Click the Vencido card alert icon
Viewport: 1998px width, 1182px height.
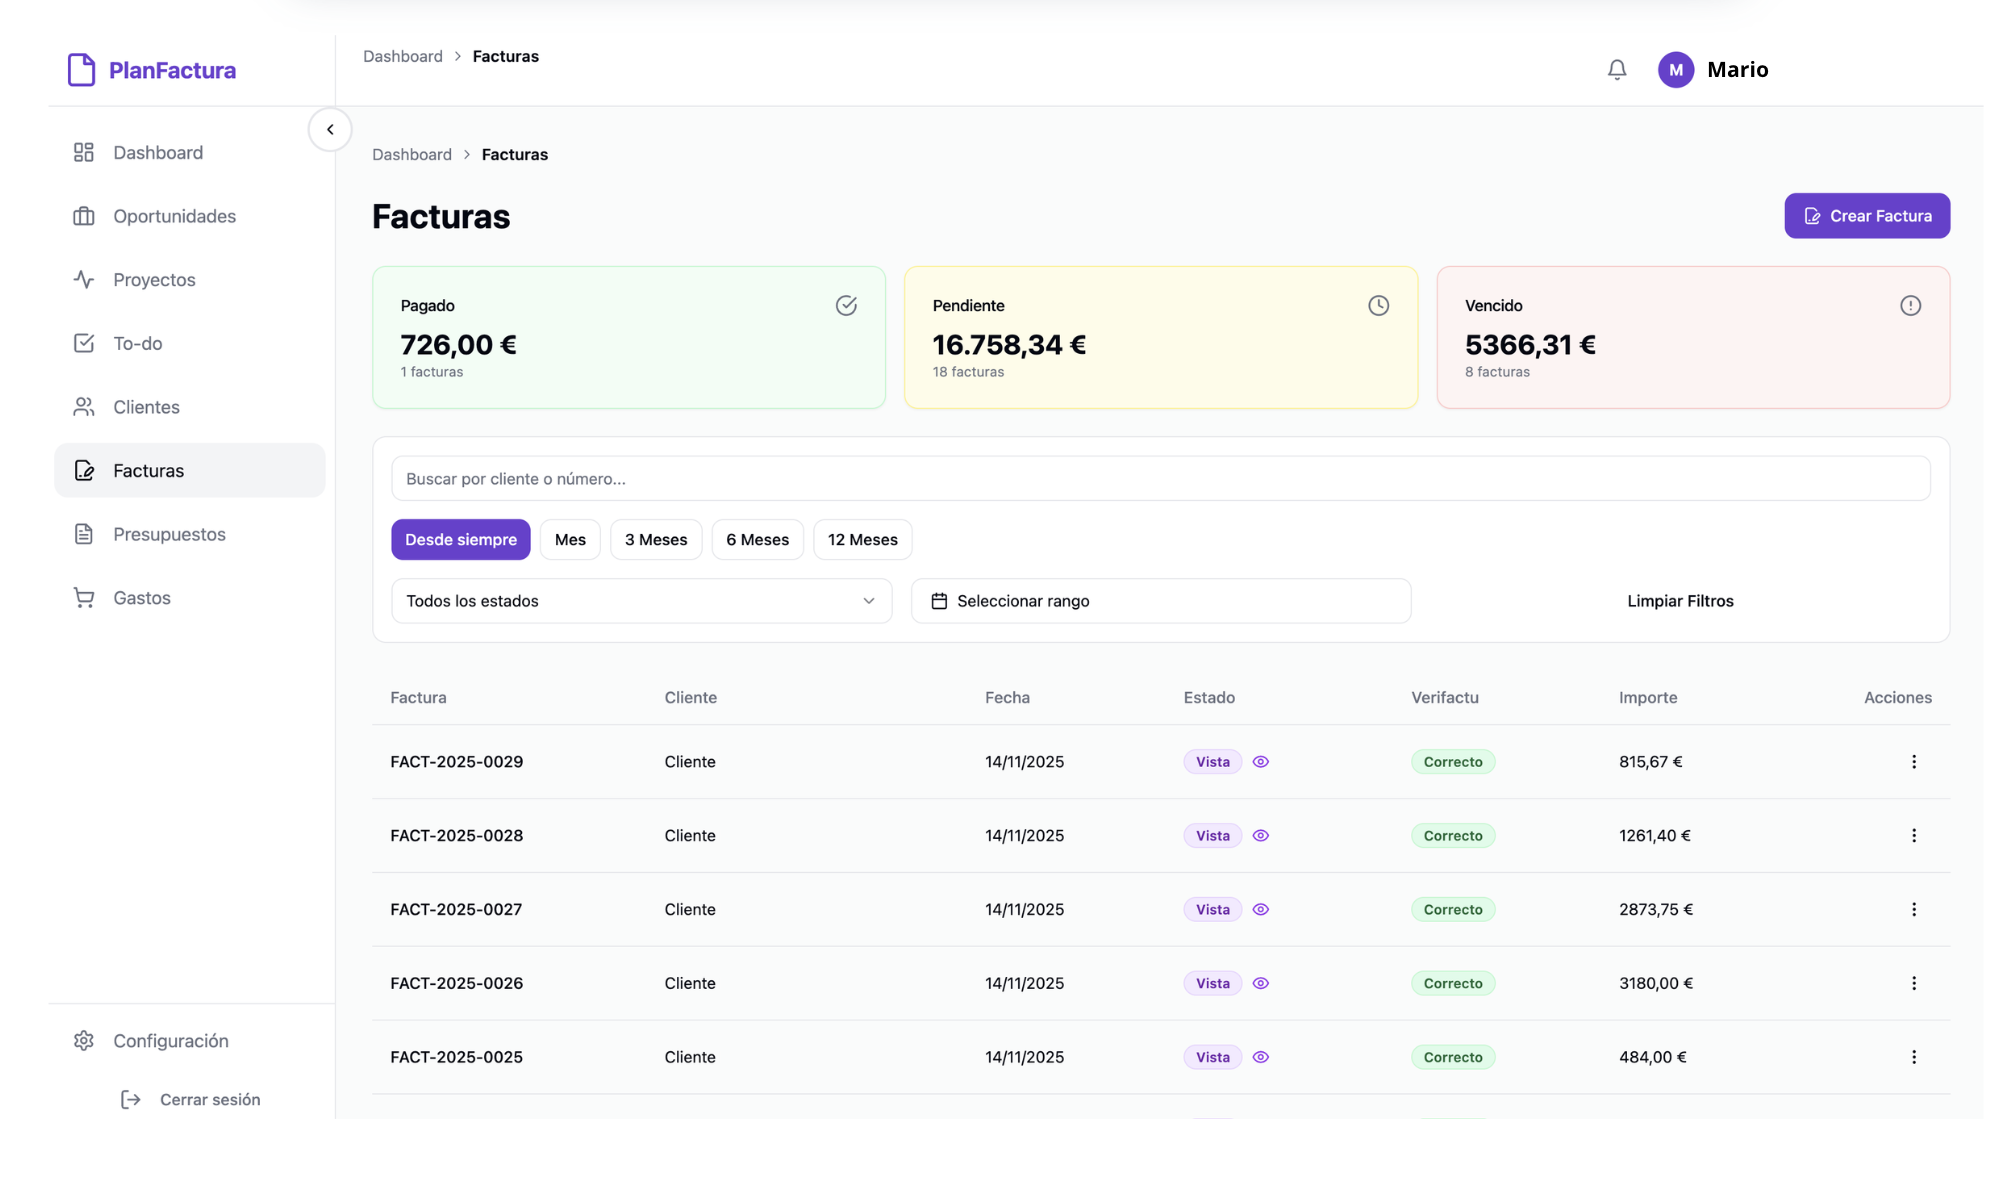click(x=1909, y=306)
